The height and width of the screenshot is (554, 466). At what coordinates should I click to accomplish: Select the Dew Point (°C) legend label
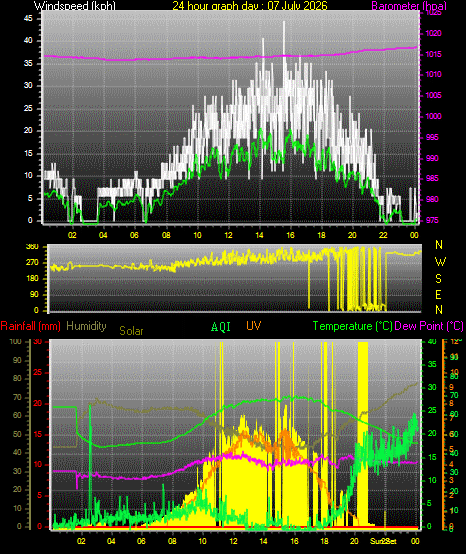(429, 326)
